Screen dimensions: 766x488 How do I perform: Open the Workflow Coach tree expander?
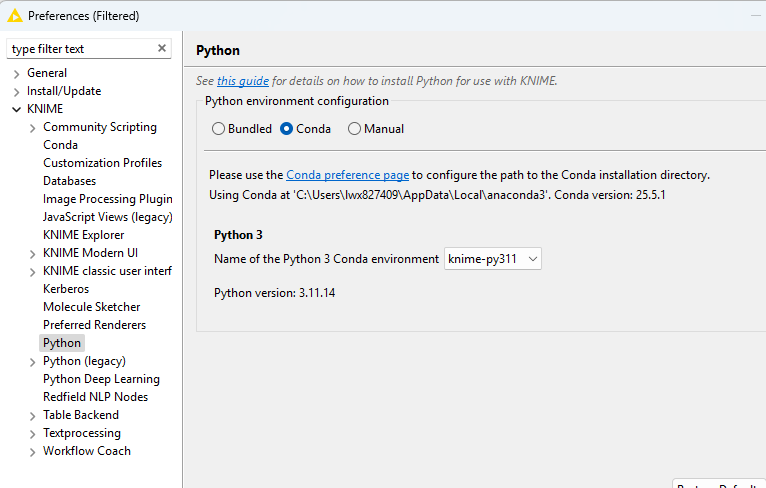(33, 451)
